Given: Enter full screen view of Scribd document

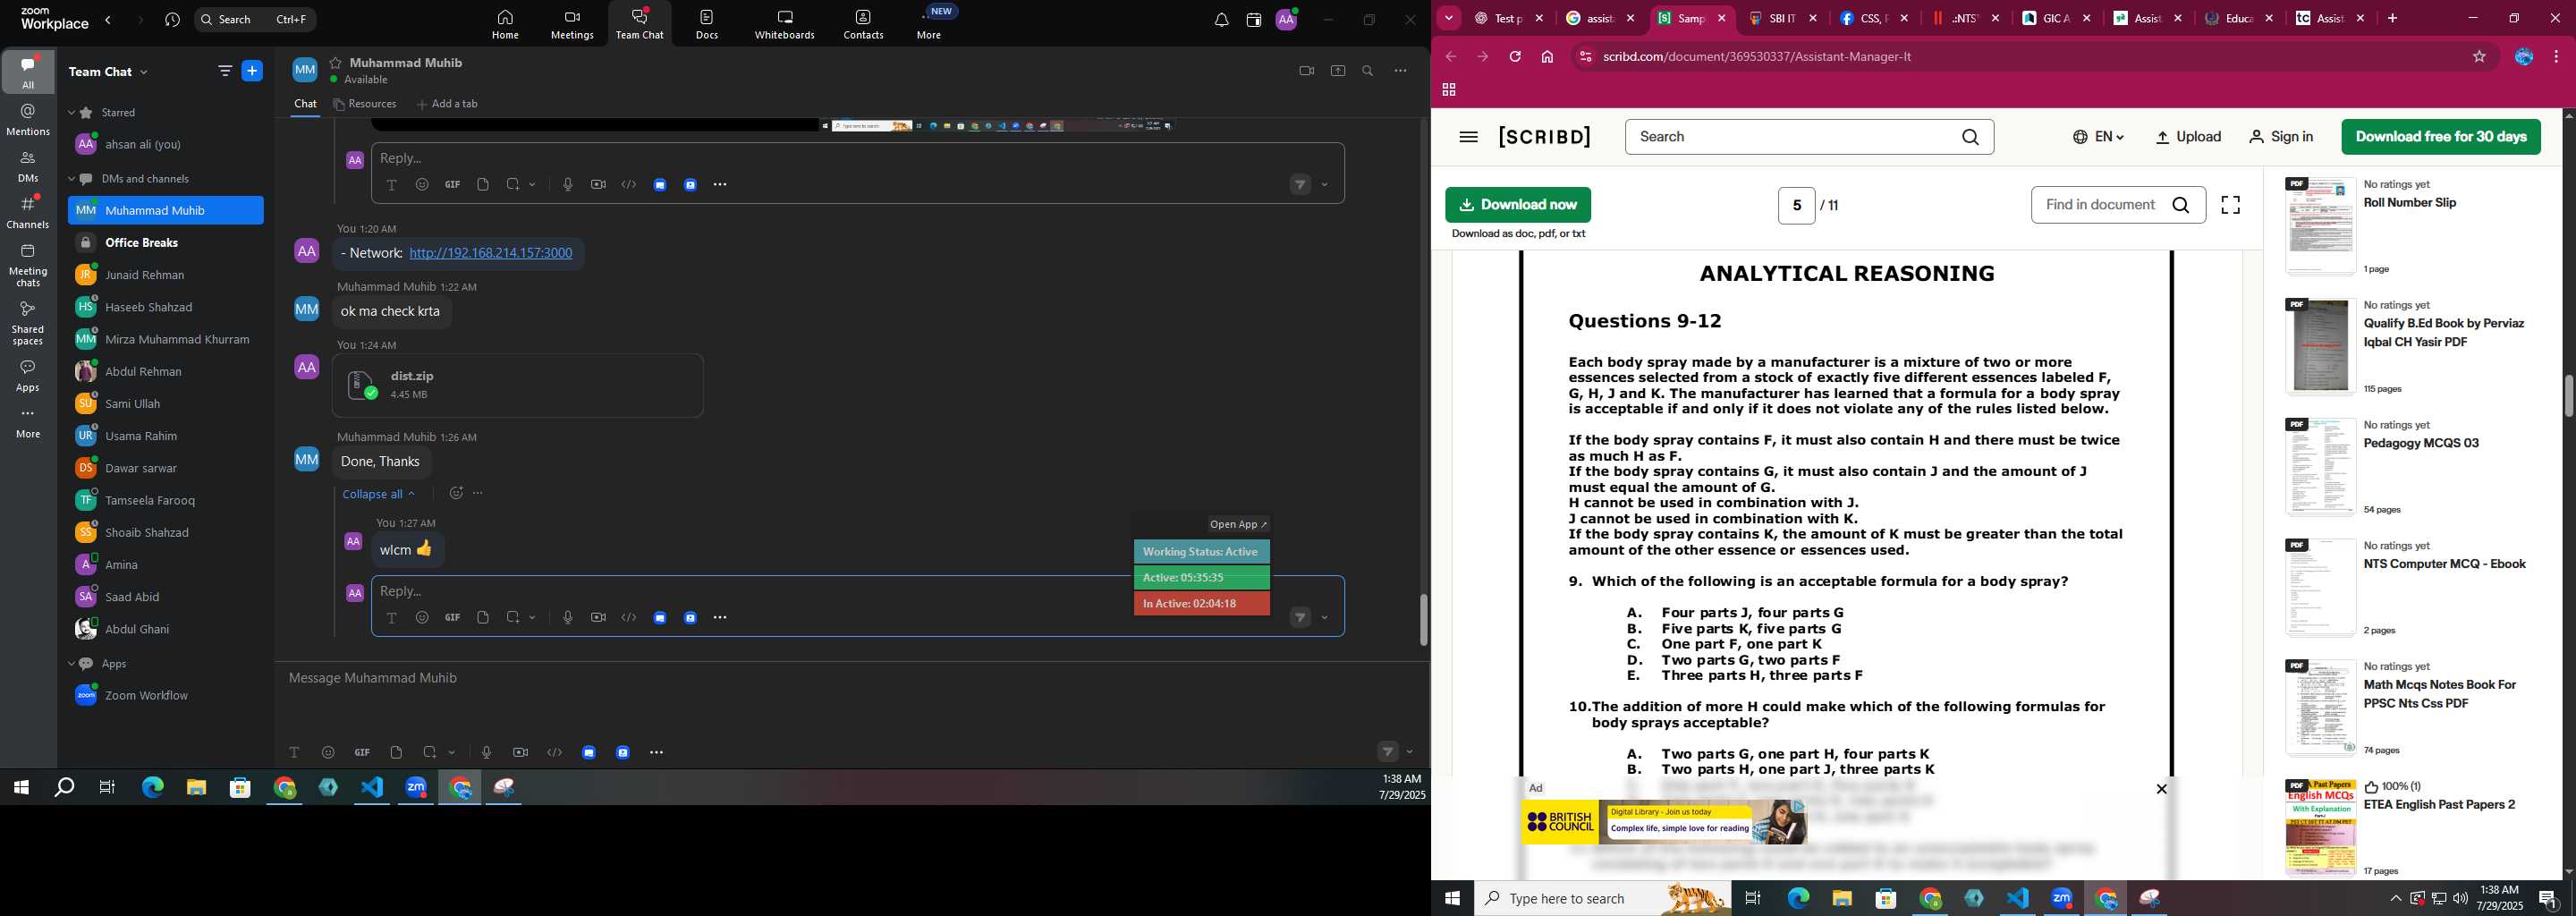Looking at the screenshot, I should [x=2230, y=205].
